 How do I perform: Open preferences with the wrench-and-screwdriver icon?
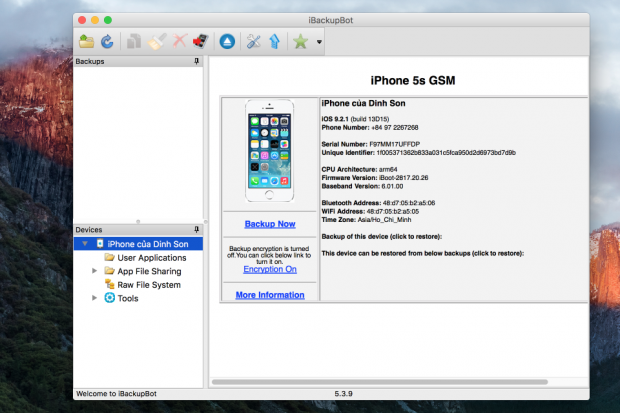(x=253, y=42)
